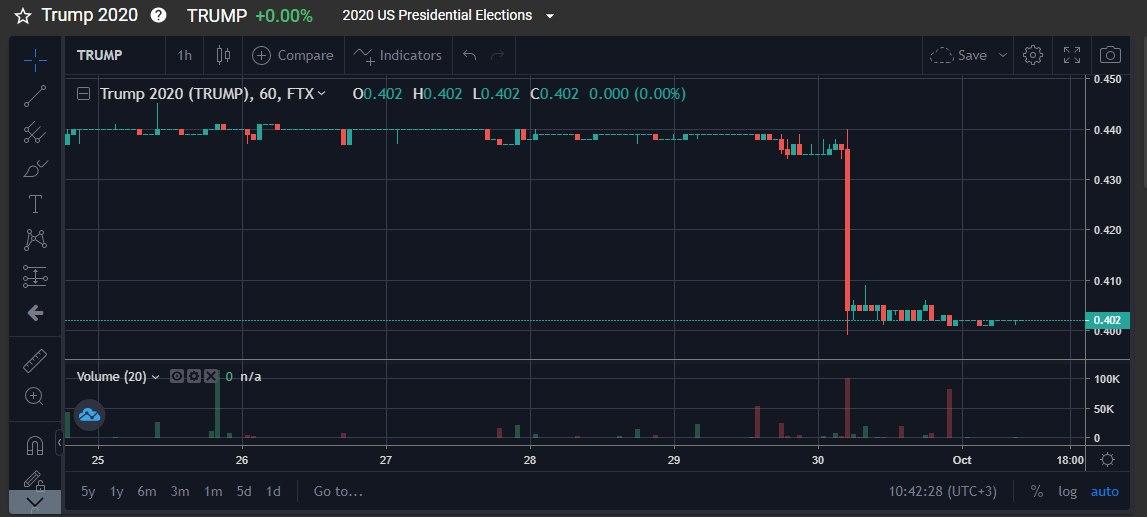
Task: Open the Indicators menu
Action: (398, 55)
